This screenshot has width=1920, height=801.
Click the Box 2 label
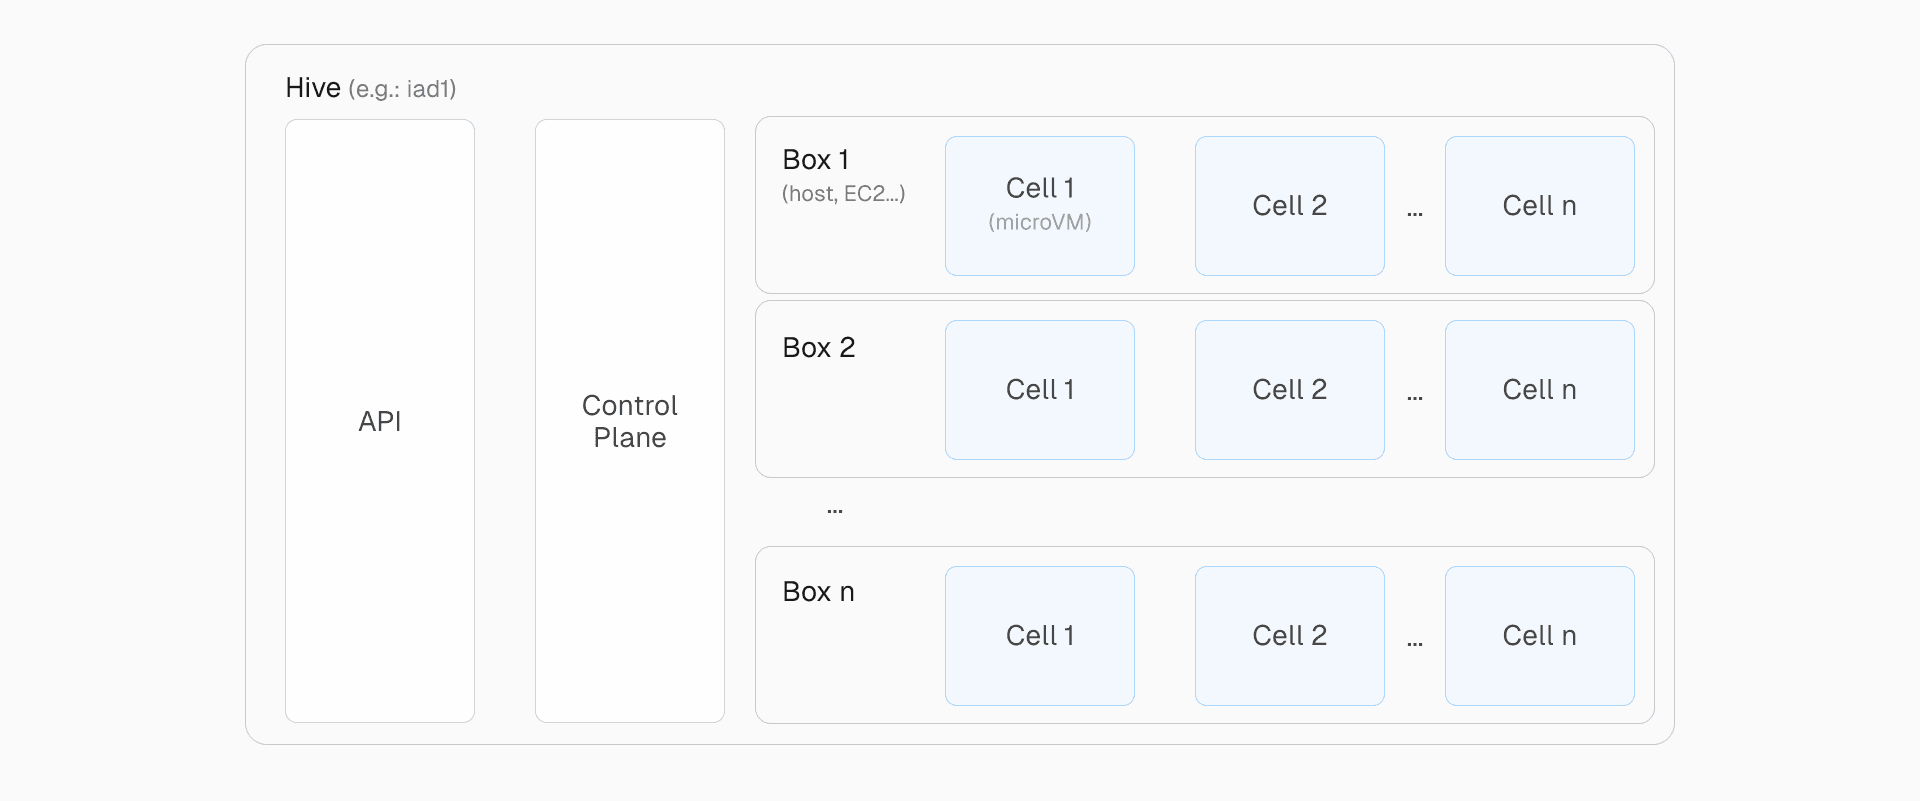coord(819,348)
